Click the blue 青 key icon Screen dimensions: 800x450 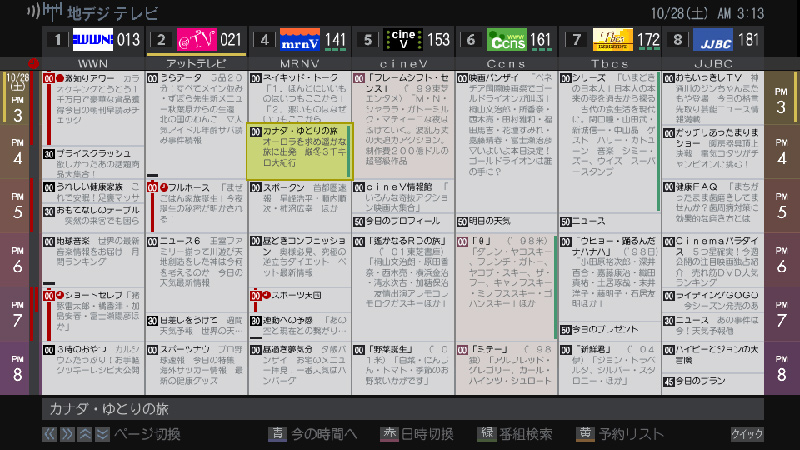point(277,434)
